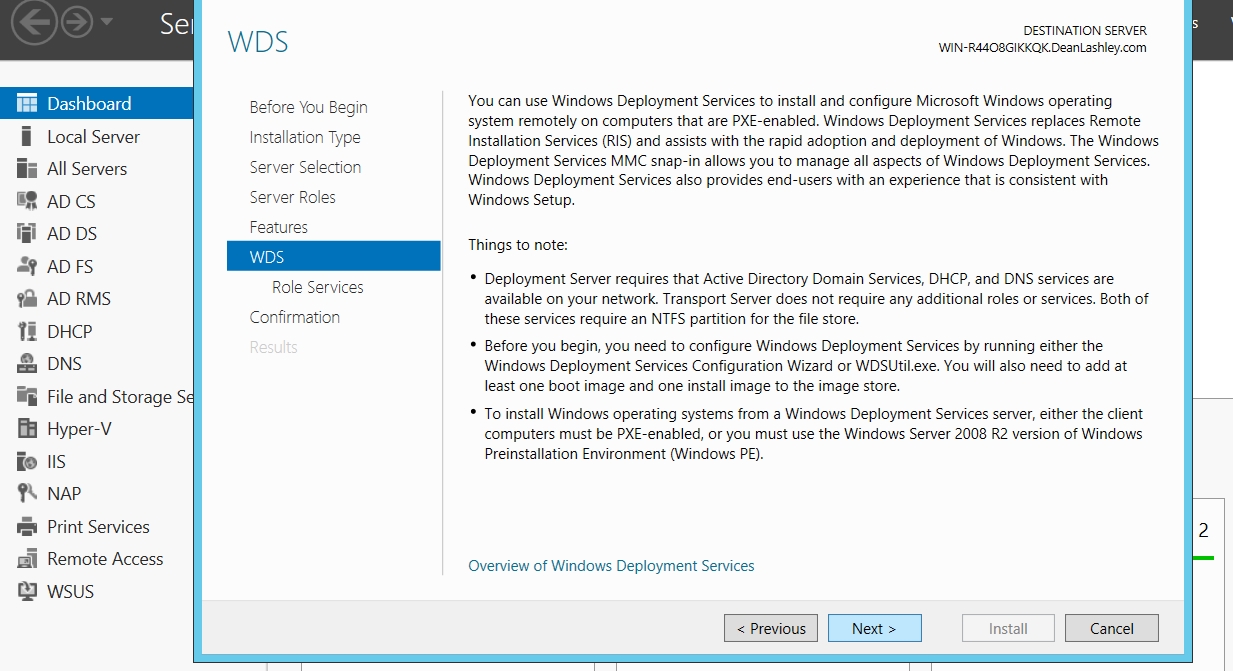Open Overview of Windows Deployment Services link
Viewport: 1233px width, 671px height.
point(611,566)
